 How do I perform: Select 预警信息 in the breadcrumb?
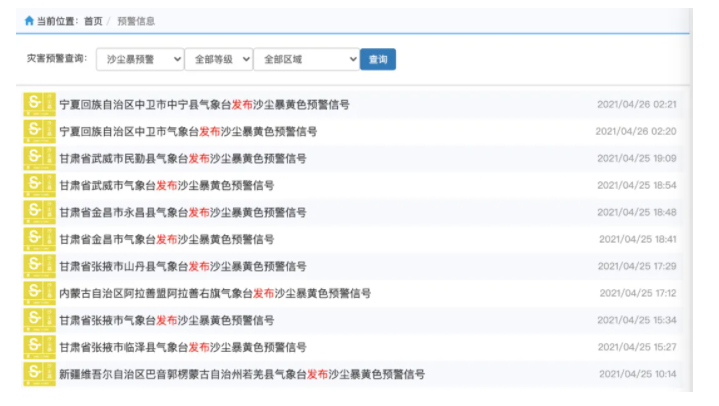(x=136, y=21)
